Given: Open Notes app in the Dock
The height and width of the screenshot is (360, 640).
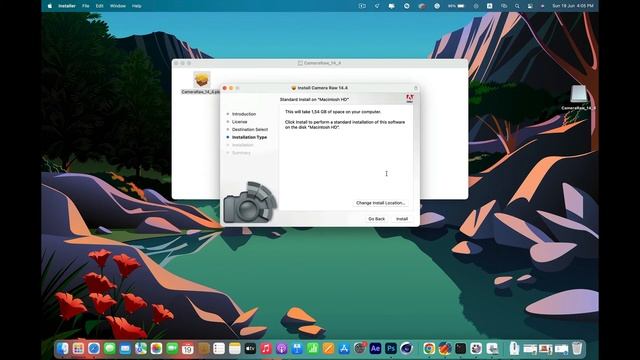Looking at the screenshot, I should pyautogui.click(x=235, y=348).
